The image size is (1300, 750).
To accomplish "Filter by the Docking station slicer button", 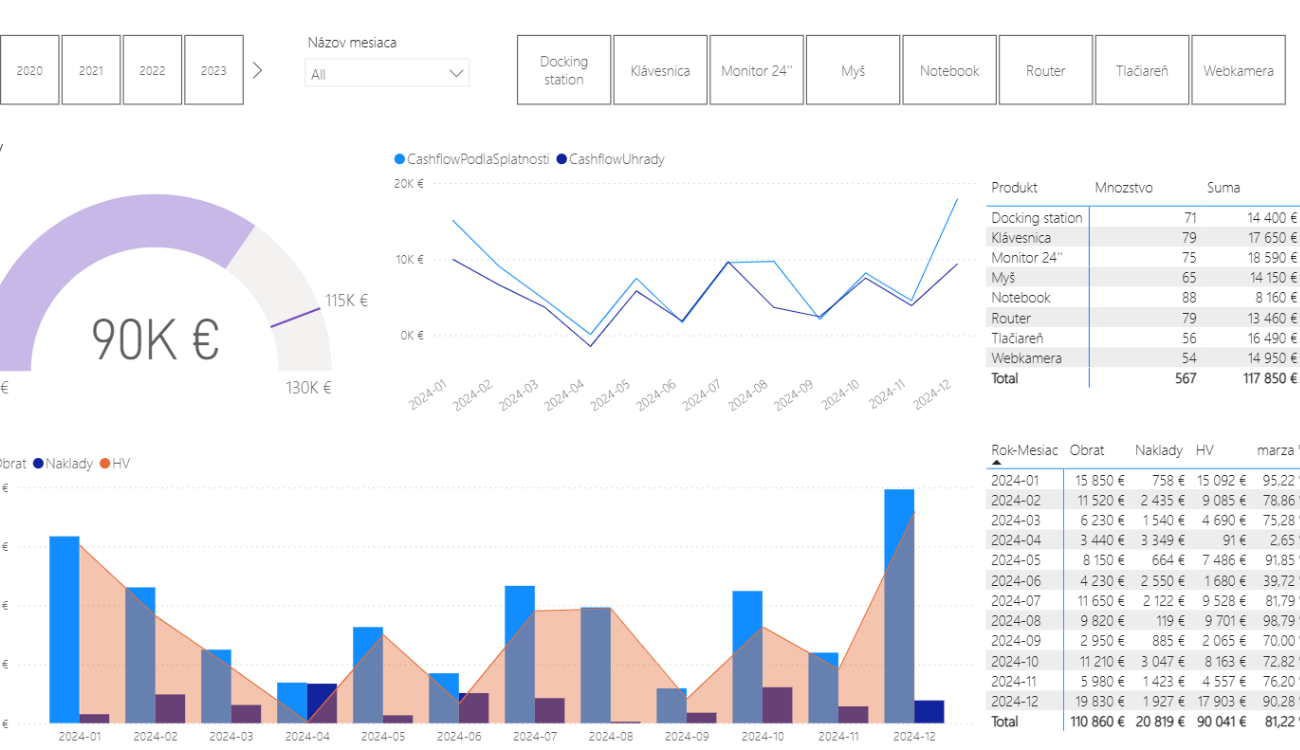I will tap(564, 70).
